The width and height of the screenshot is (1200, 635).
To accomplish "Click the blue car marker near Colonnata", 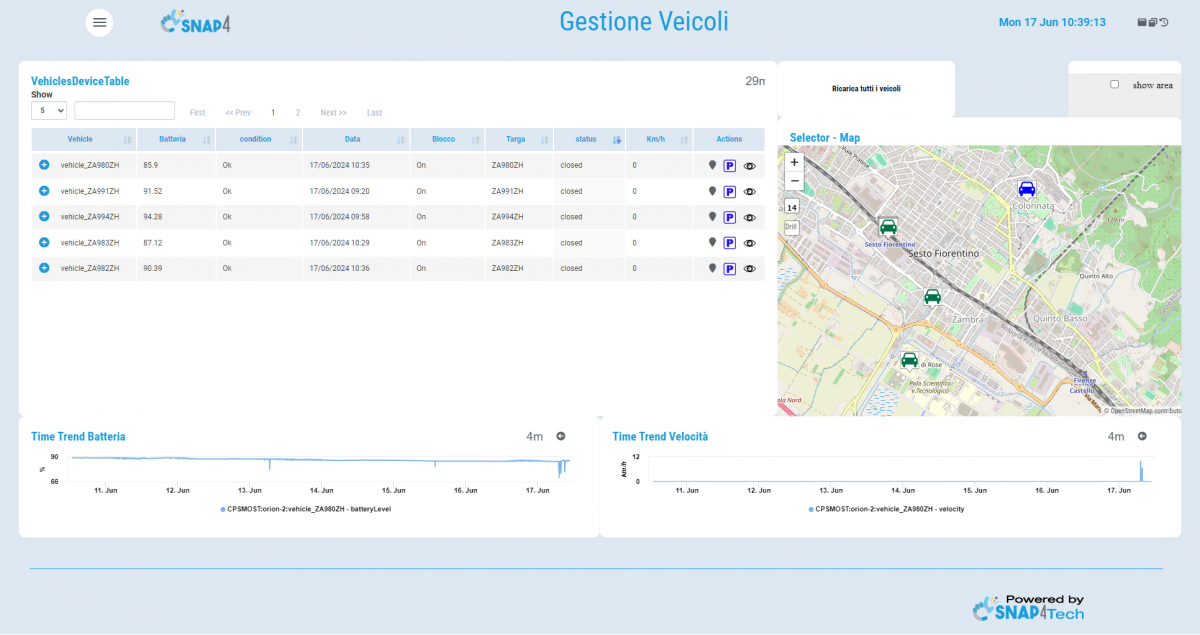I will tap(1026, 189).
